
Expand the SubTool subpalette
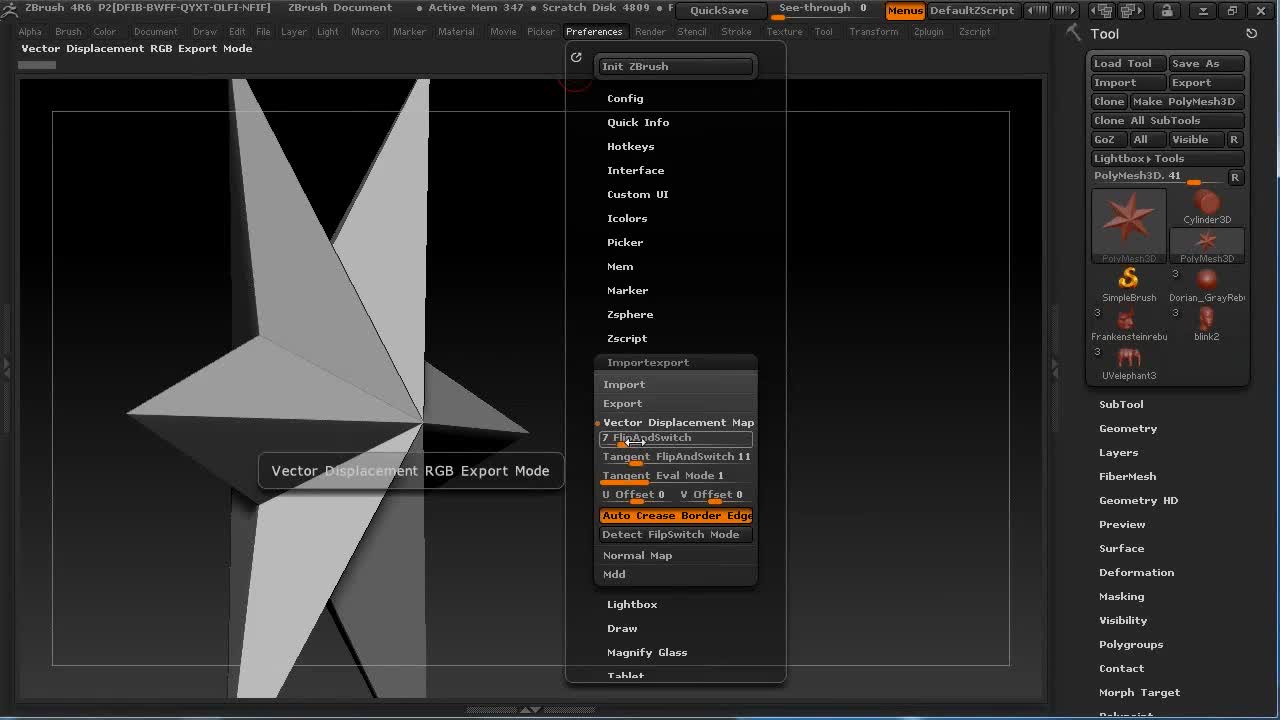click(x=1121, y=404)
